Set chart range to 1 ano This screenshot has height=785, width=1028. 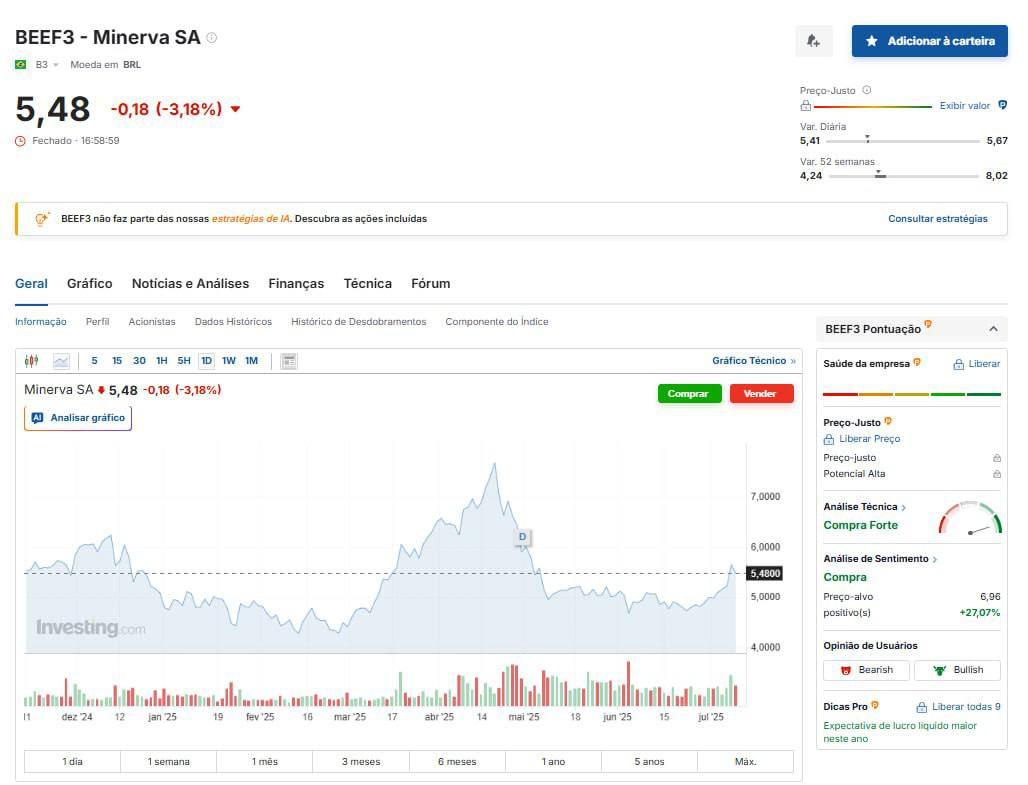click(553, 761)
